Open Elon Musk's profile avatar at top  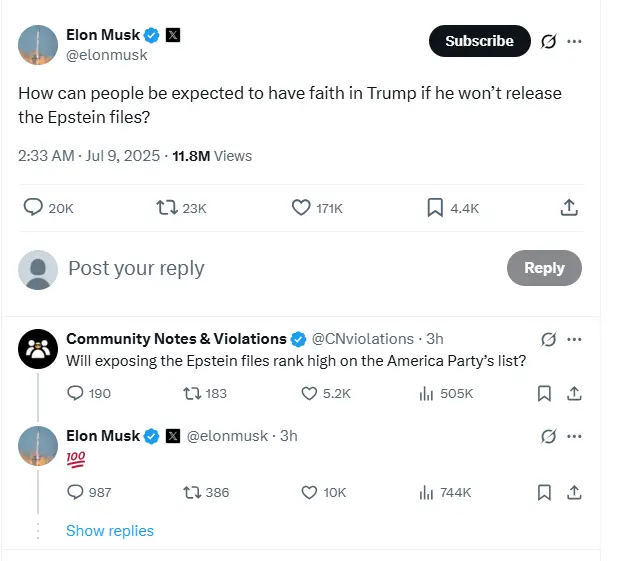38,46
